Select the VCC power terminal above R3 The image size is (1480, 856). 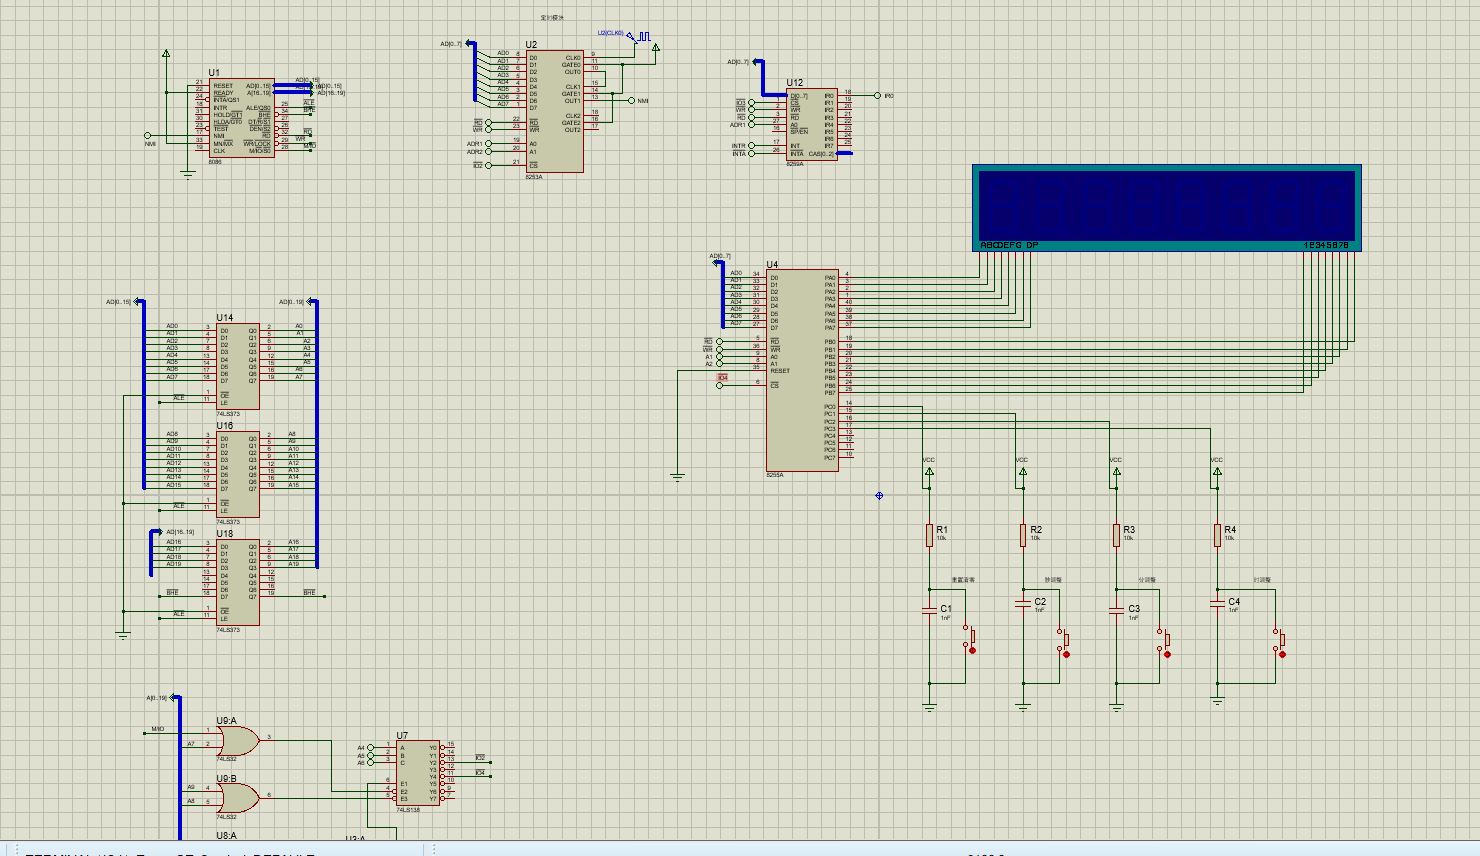1116,470
